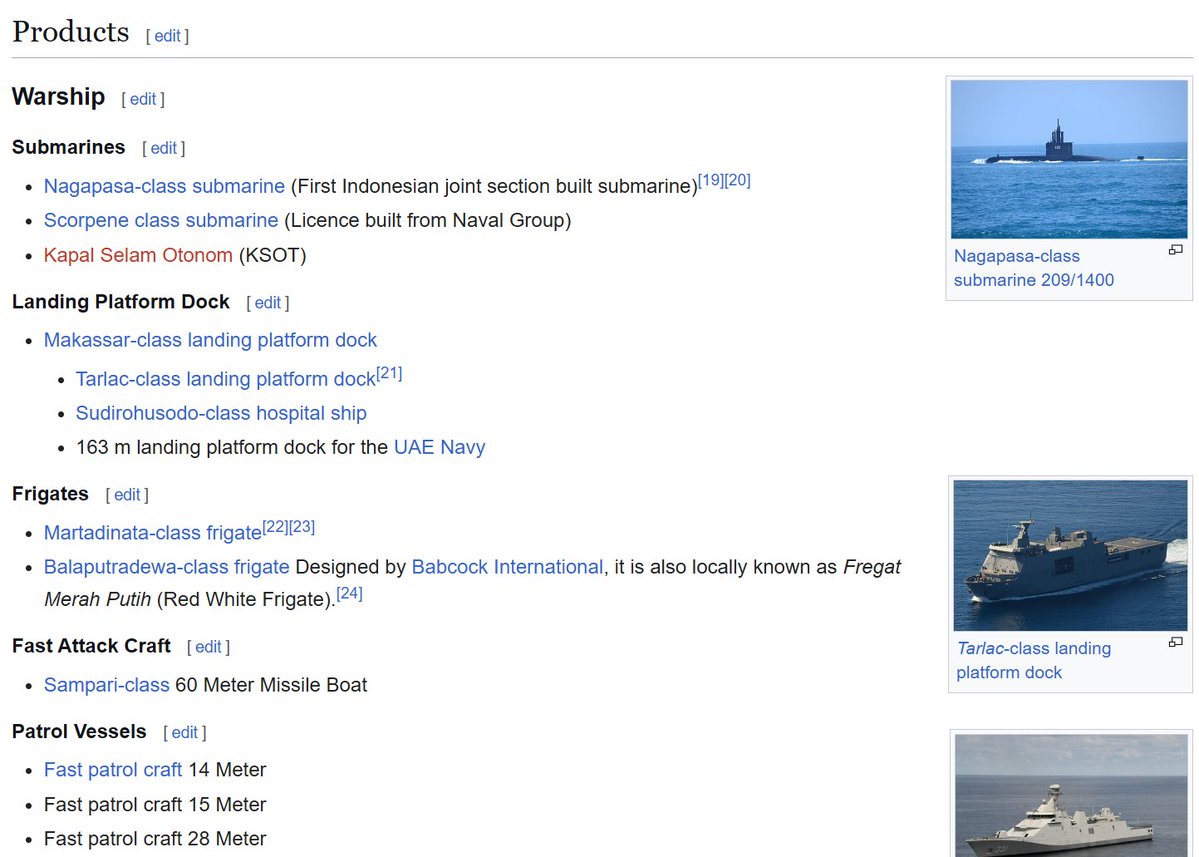Jump to citation 24
The image size is (1199, 857).
click(x=349, y=593)
